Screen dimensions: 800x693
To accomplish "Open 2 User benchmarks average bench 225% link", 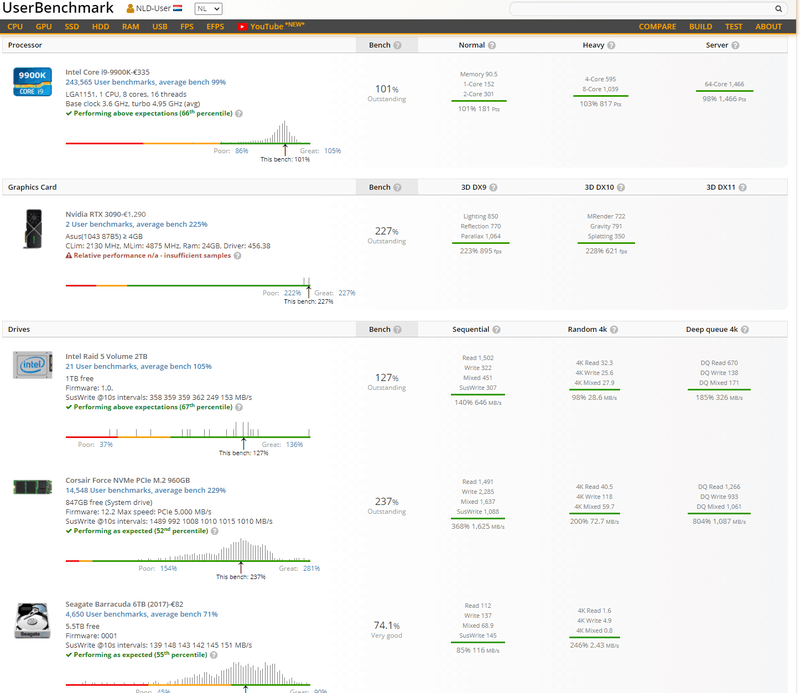I will click(136, 225).
